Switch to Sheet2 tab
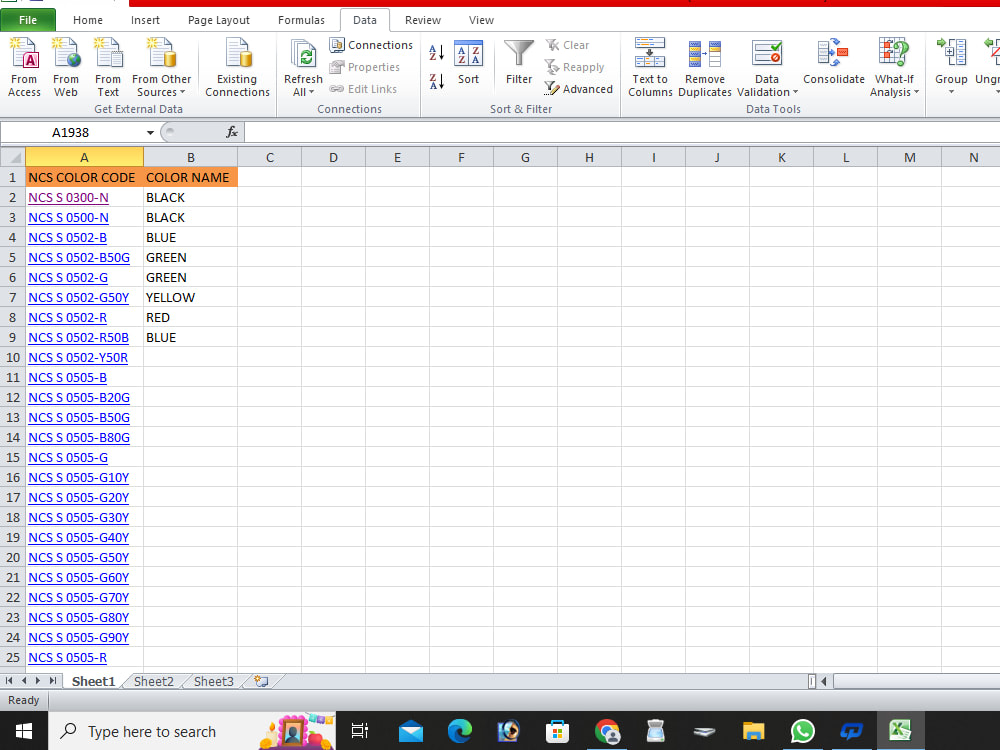Image resolution: width=1000 pixels, height=750 pixels. pos(154,681)
